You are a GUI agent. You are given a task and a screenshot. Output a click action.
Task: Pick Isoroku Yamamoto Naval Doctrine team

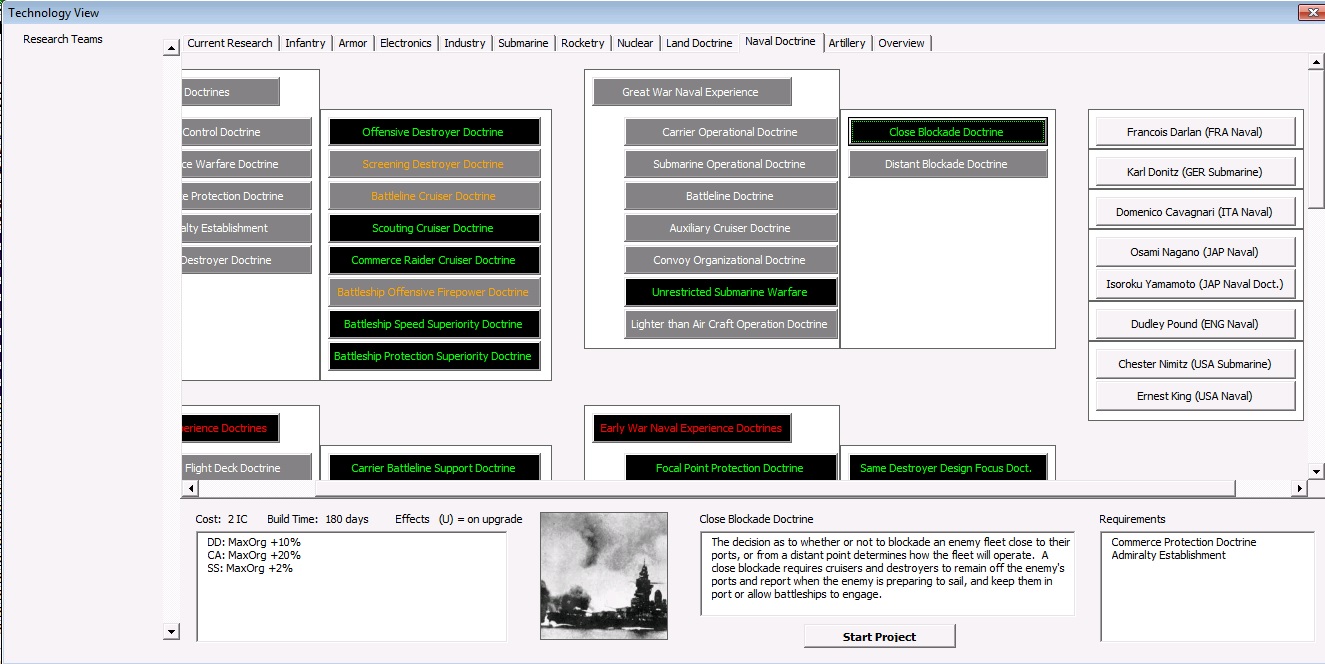pos(1194,284)
